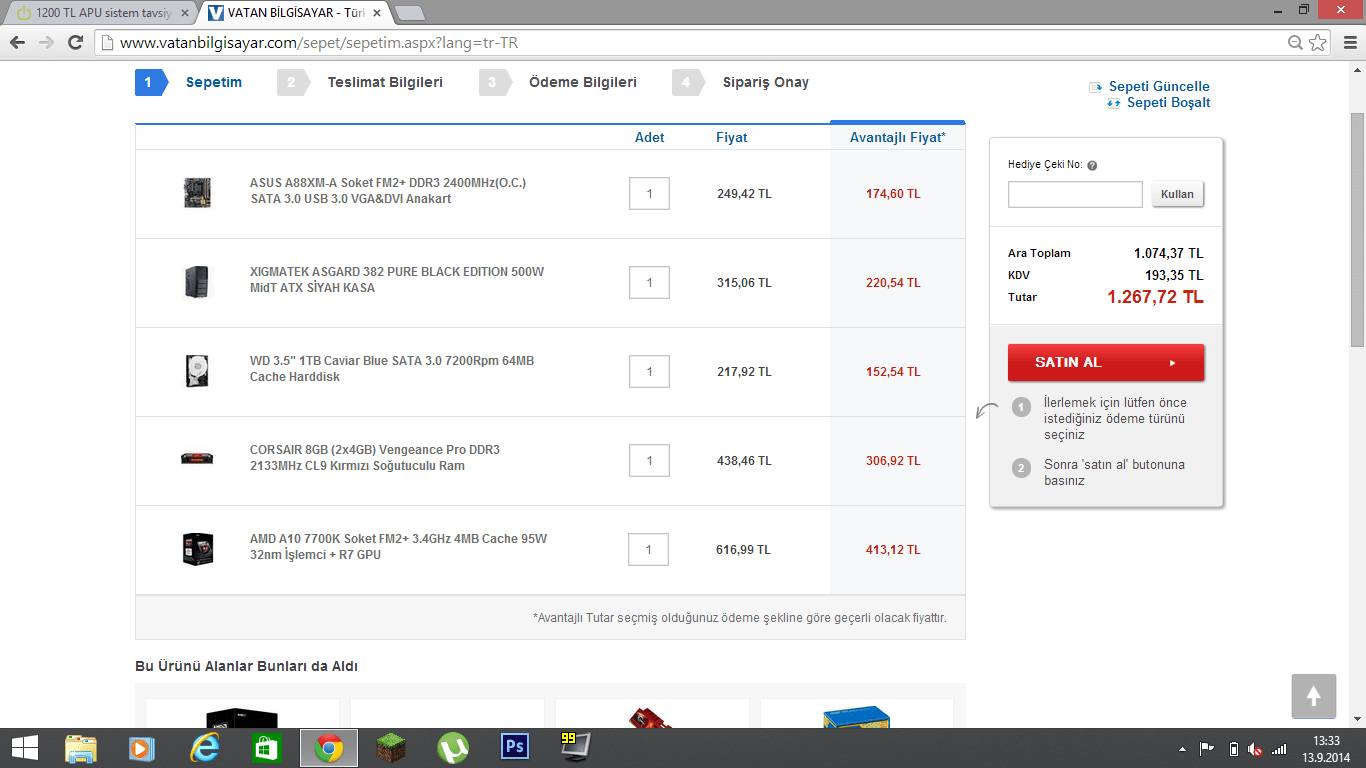Viewport: 1366px width, 768px height.
Task: Click the muted volume tray icon
Action: (1255, 749)
